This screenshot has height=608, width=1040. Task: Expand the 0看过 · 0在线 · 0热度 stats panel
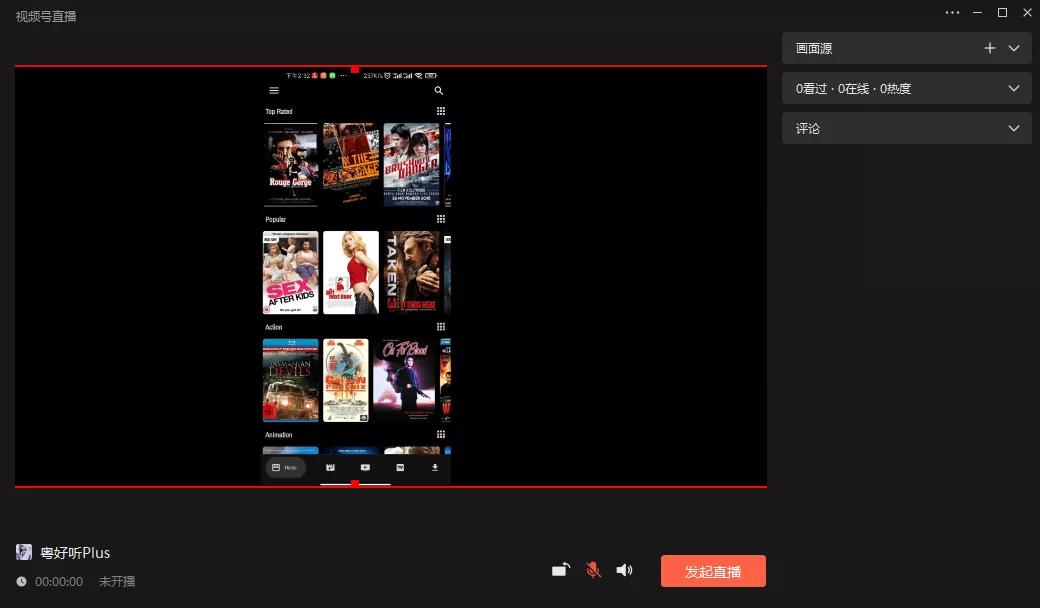tap(1014, 88)
